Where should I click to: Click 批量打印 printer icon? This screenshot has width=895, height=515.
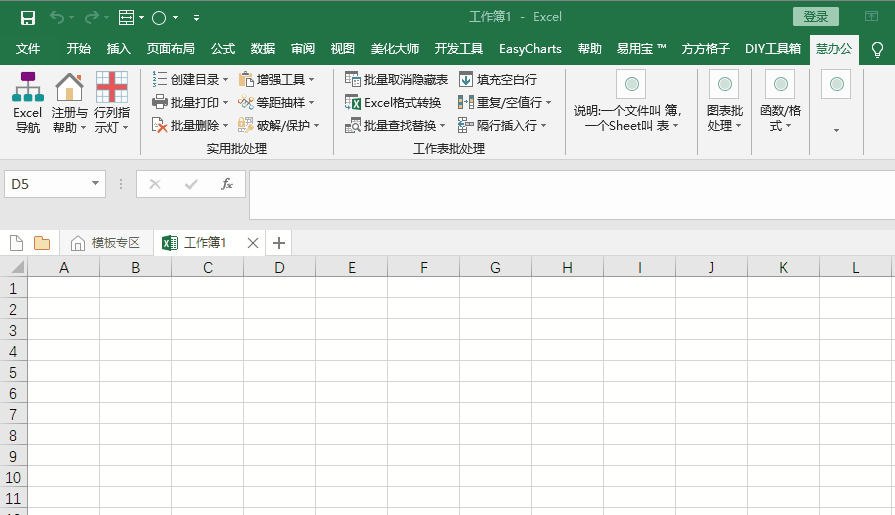tap(159, 102)
